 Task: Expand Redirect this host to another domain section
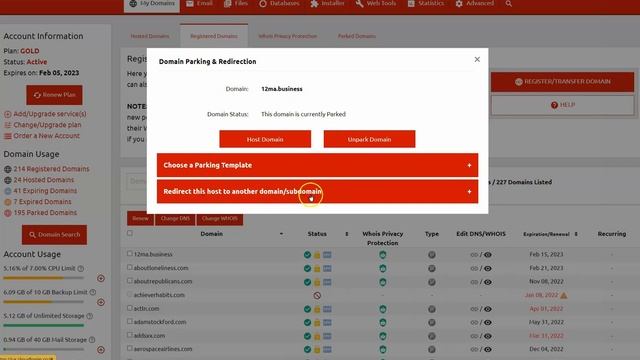coord(317,191)
